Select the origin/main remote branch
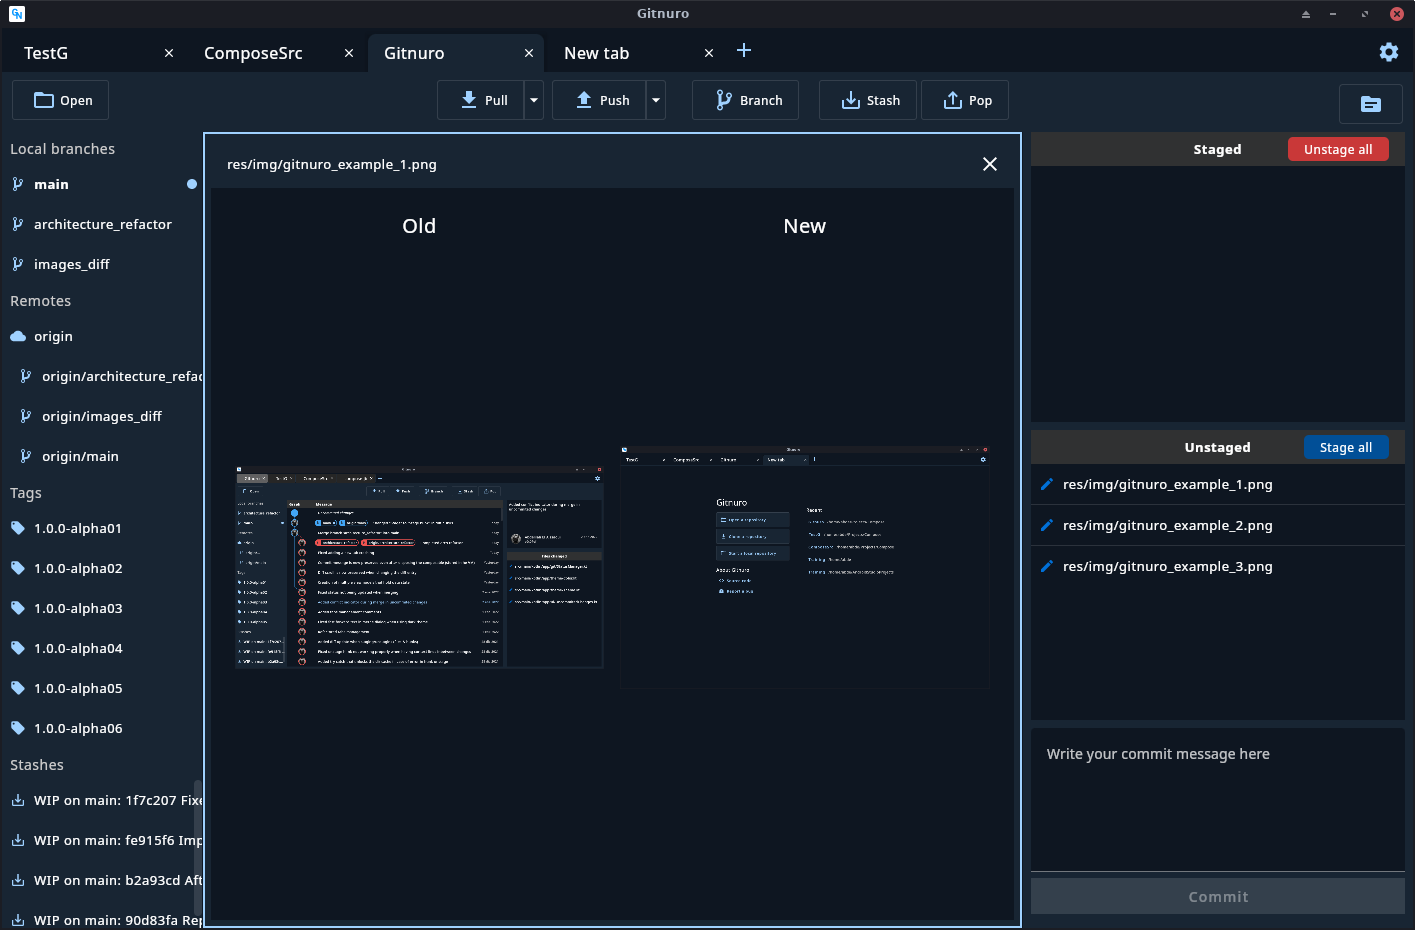Image resolution: width=1415 pixels, height=930 pixels. pyautogui.click(x=101, y=456)
